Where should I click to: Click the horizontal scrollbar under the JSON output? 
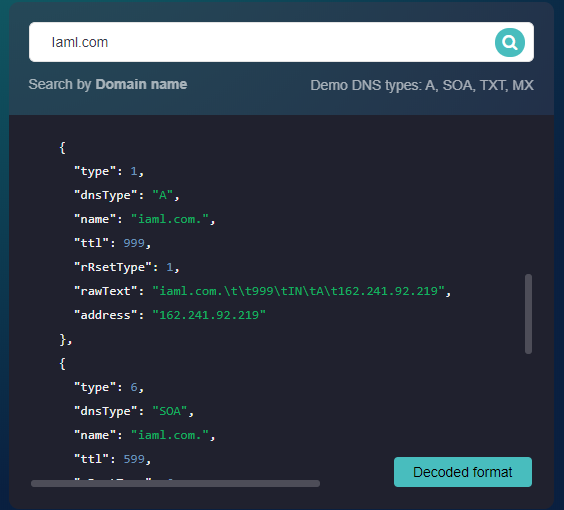tap(175, 483)
